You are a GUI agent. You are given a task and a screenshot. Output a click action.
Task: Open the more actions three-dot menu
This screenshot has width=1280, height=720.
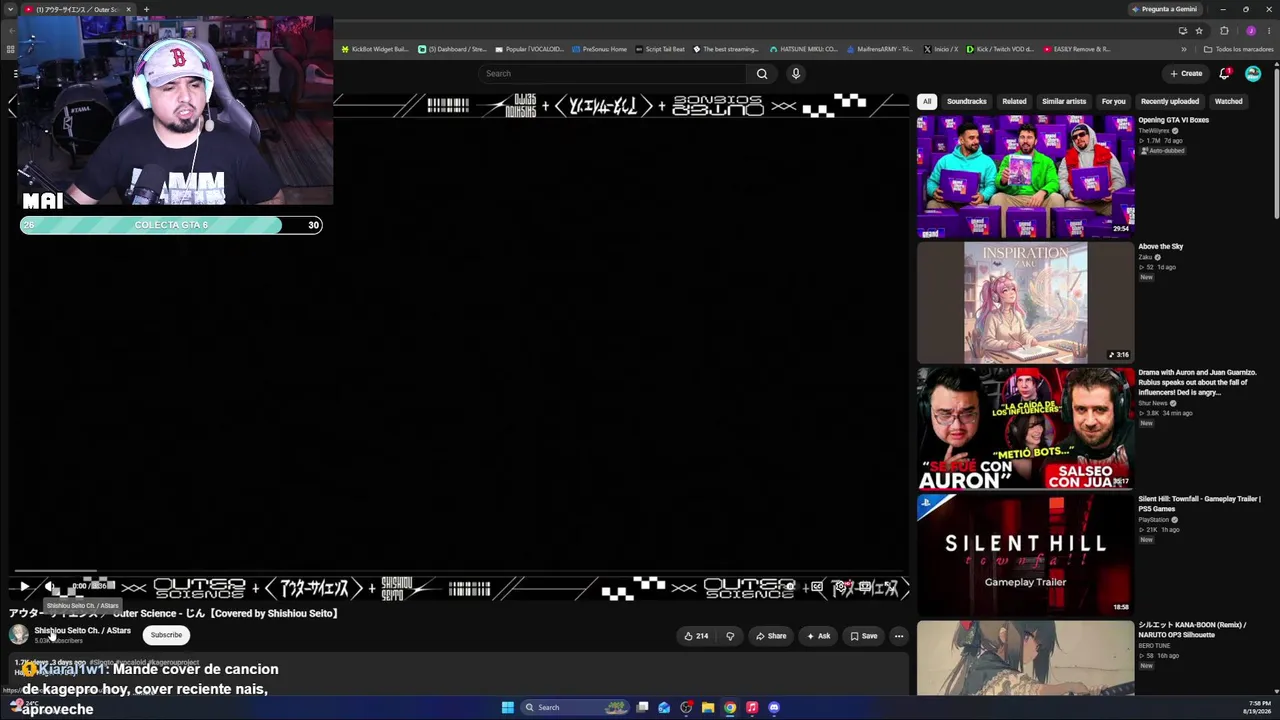[898, 636]
